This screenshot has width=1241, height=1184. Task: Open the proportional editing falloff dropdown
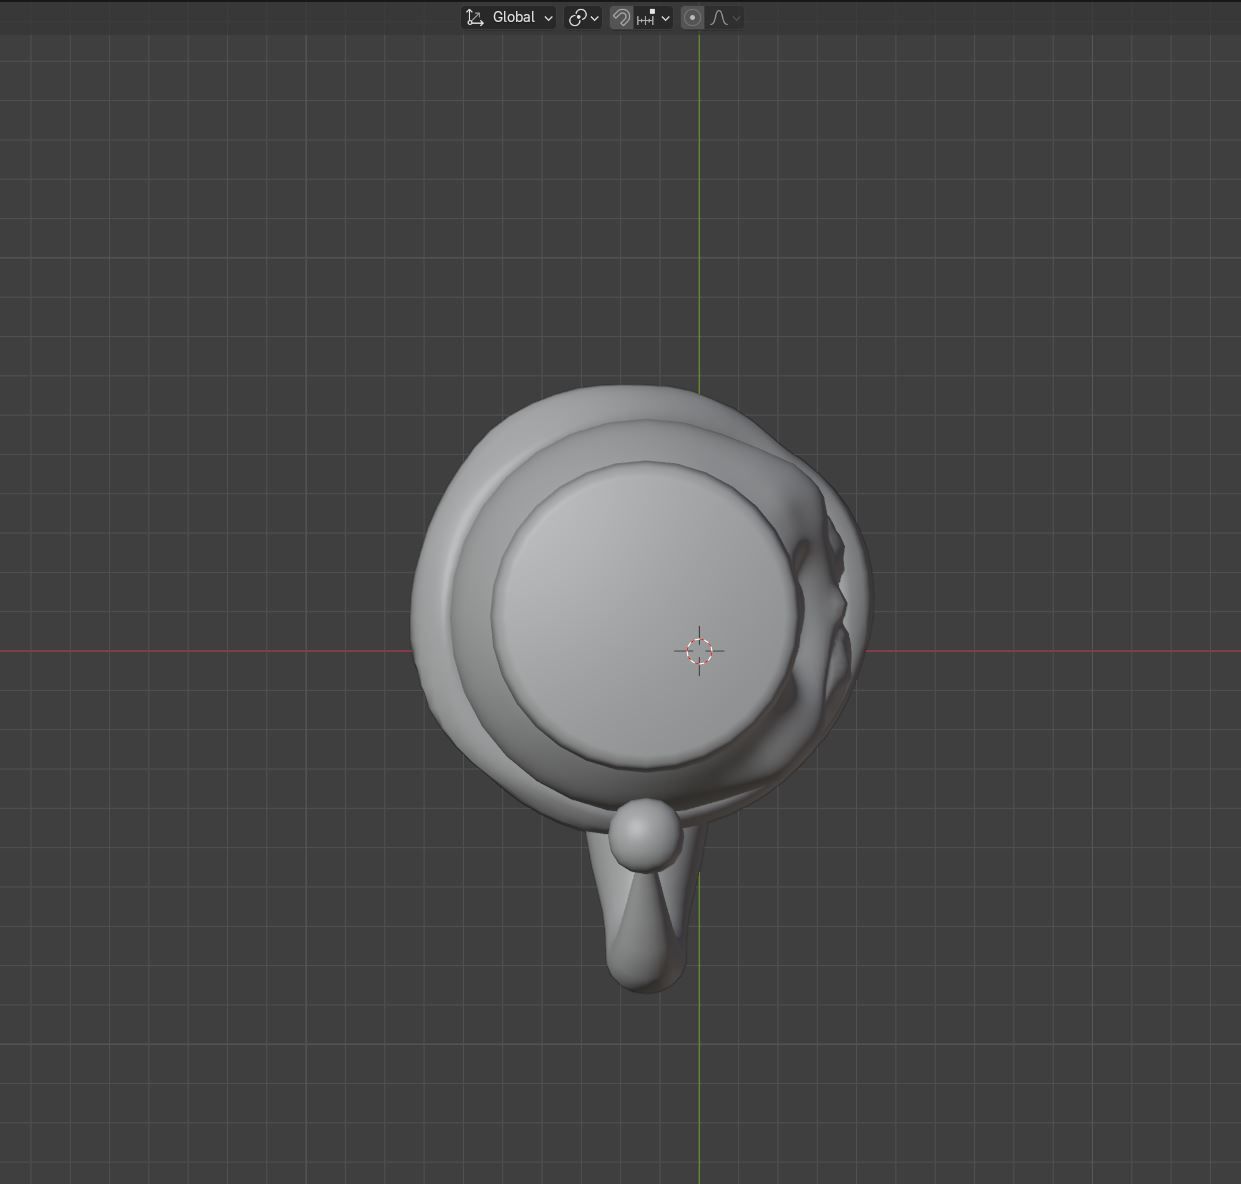click(725, 17)
